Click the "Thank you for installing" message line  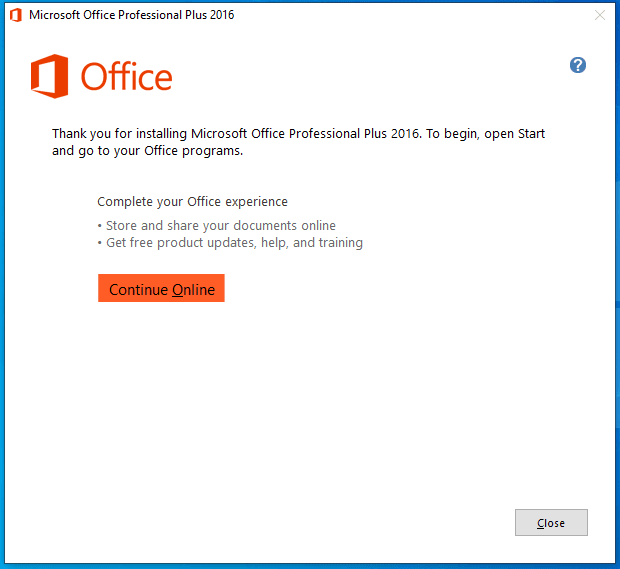tap(299, 134)
